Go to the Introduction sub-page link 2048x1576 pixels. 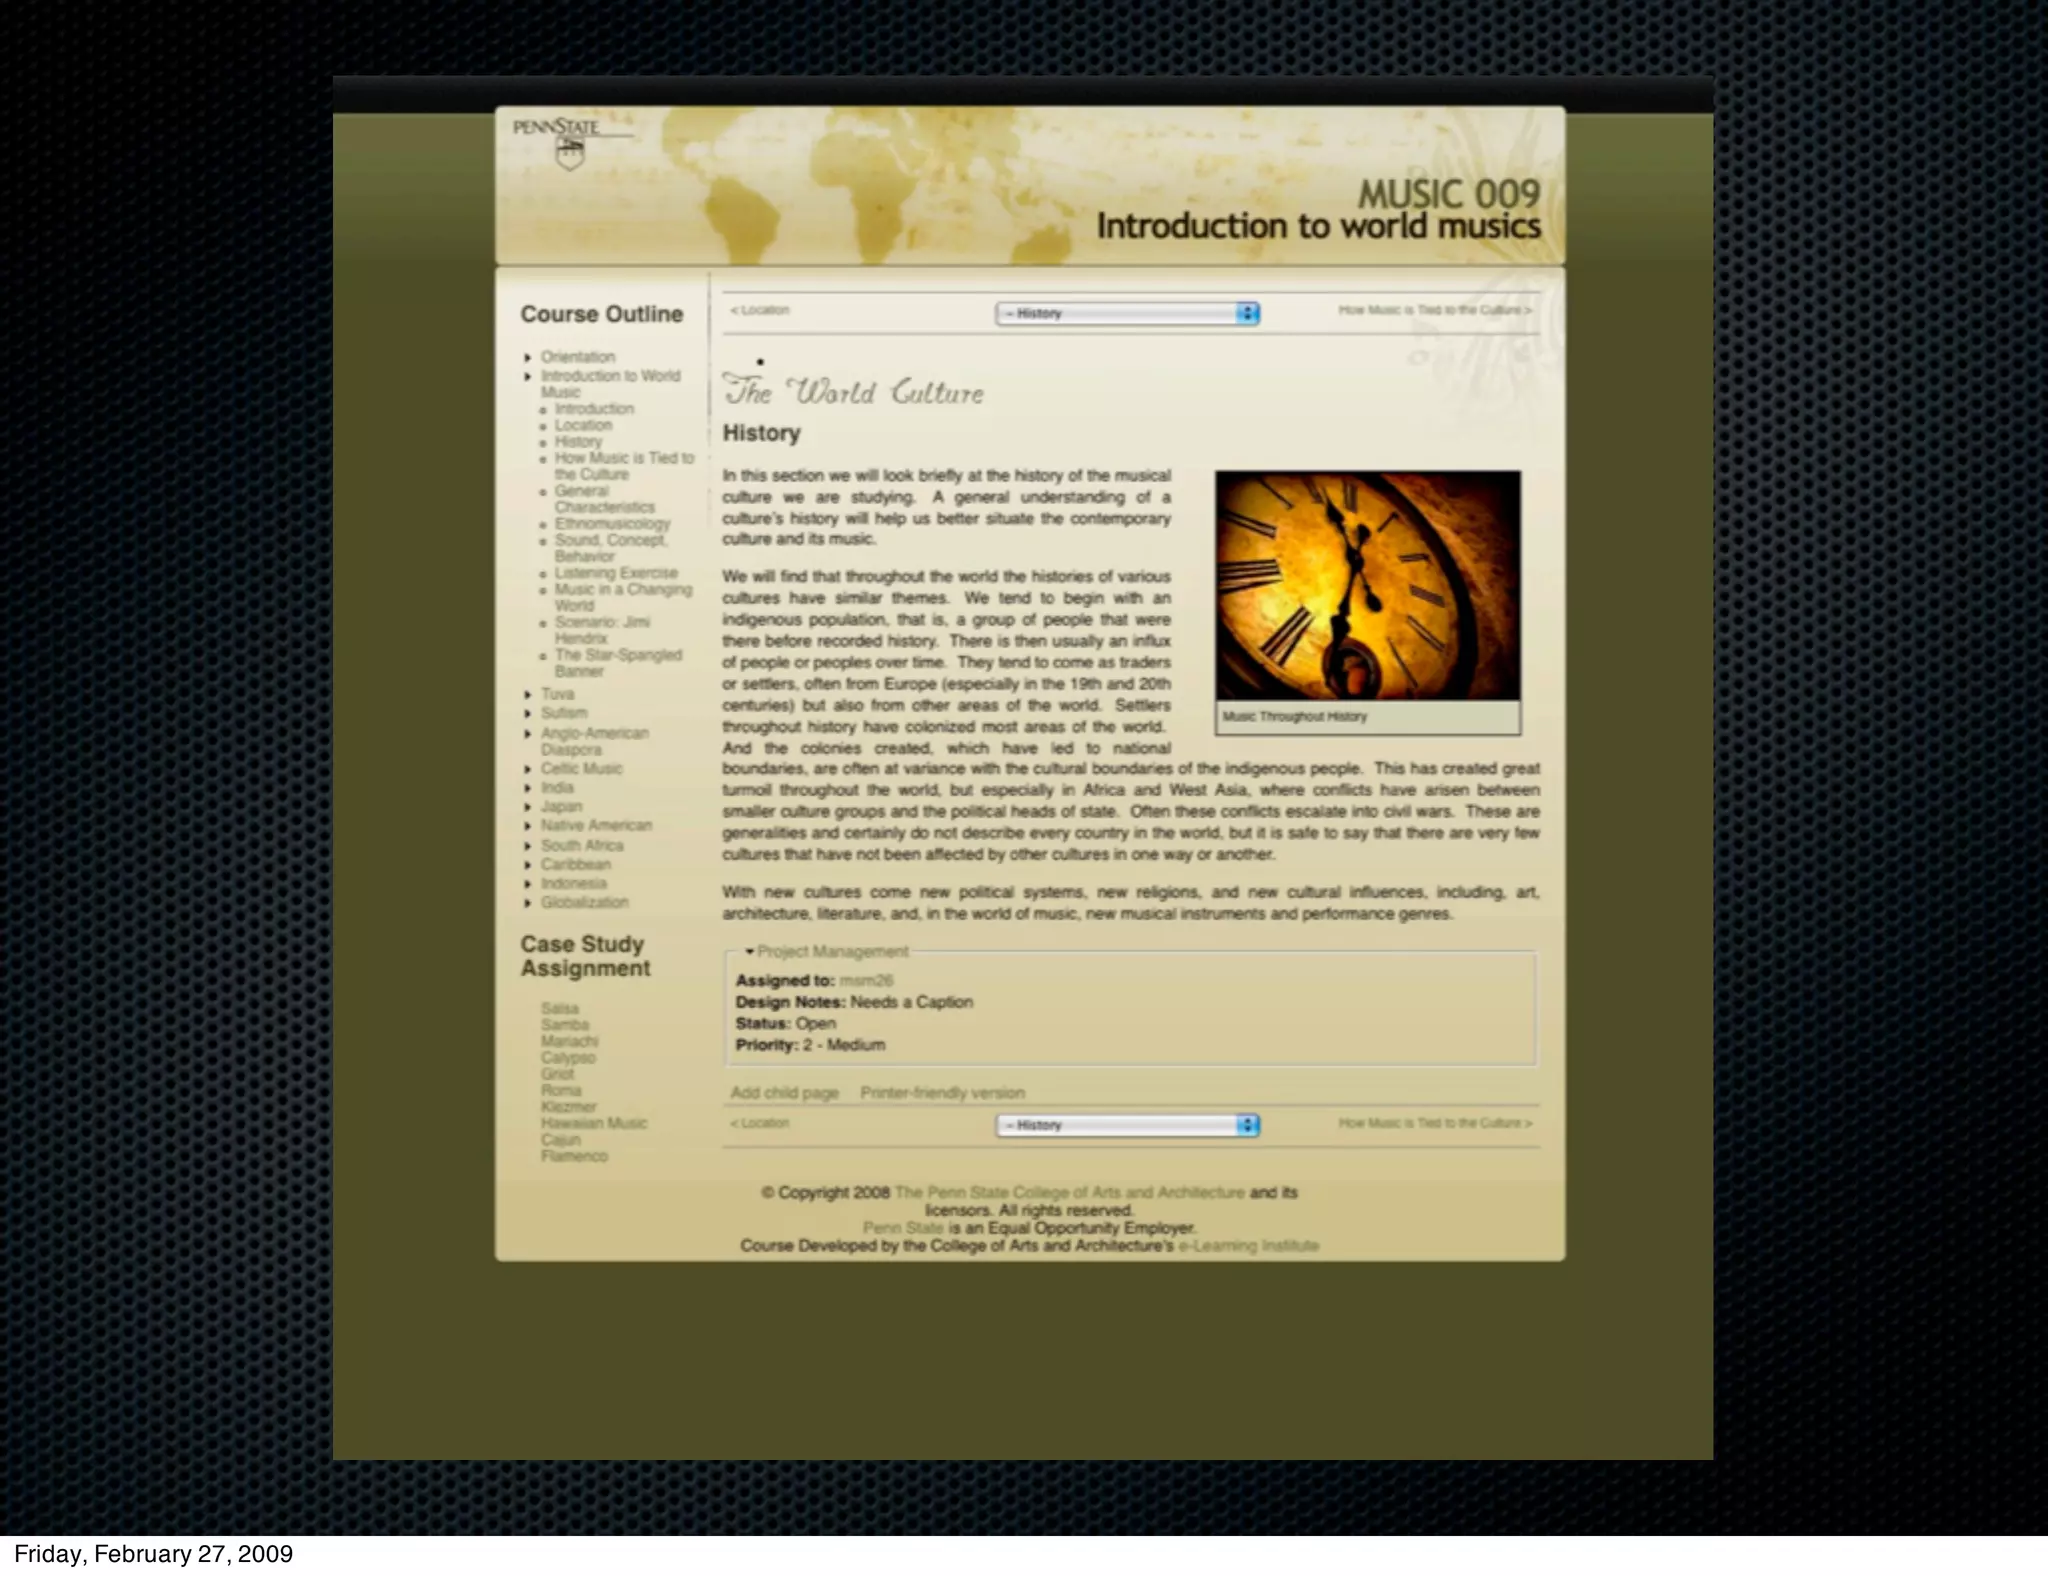594,409
